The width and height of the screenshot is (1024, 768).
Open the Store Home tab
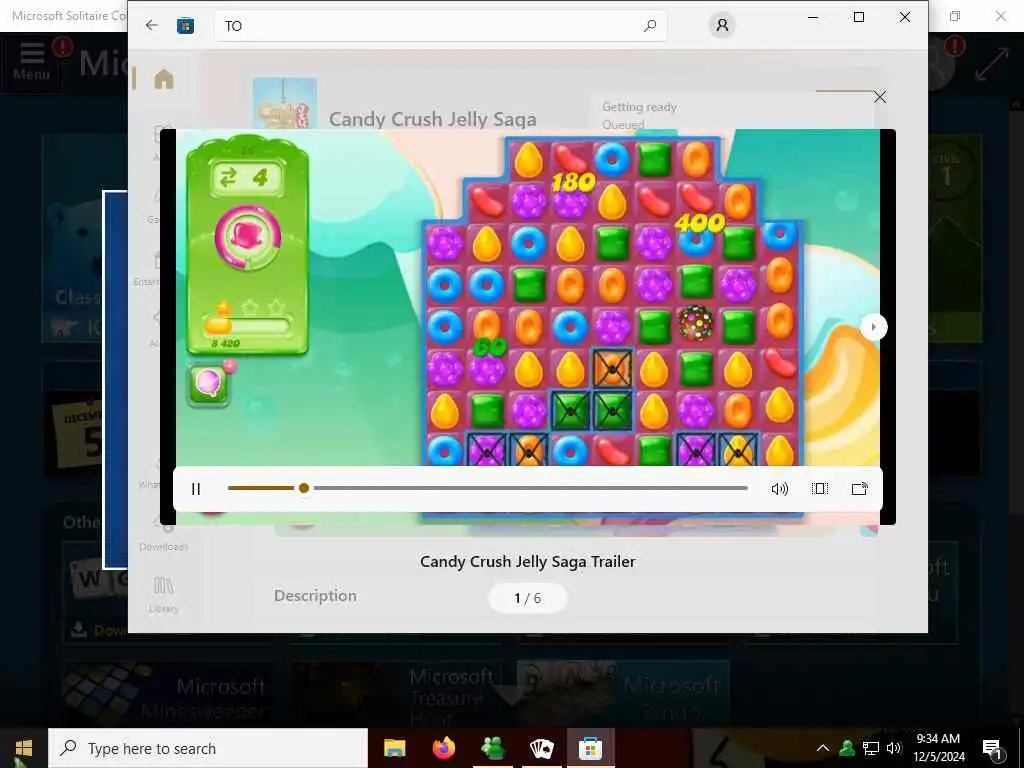tap(164, 79)
